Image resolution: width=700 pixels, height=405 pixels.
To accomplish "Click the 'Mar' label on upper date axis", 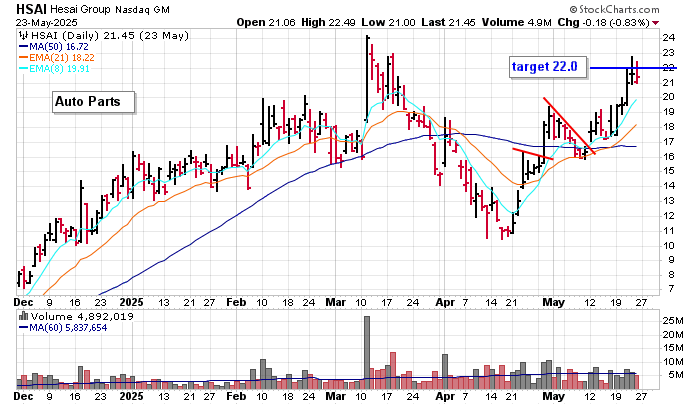I will [x=336, y=302].
